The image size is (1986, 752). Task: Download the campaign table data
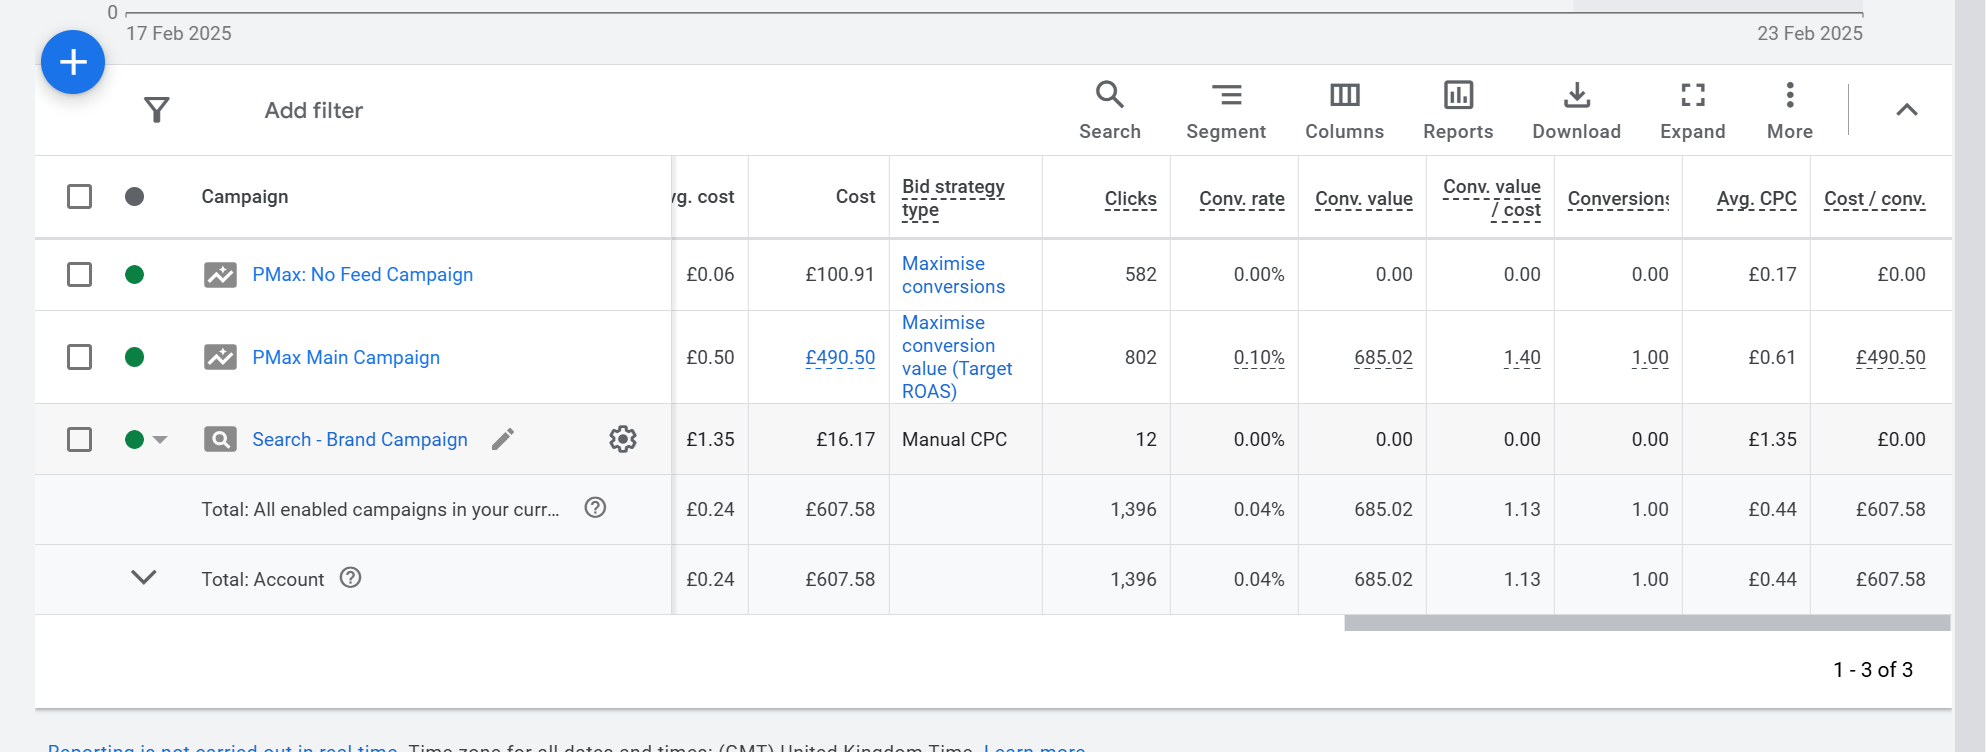coord(1576,109)
